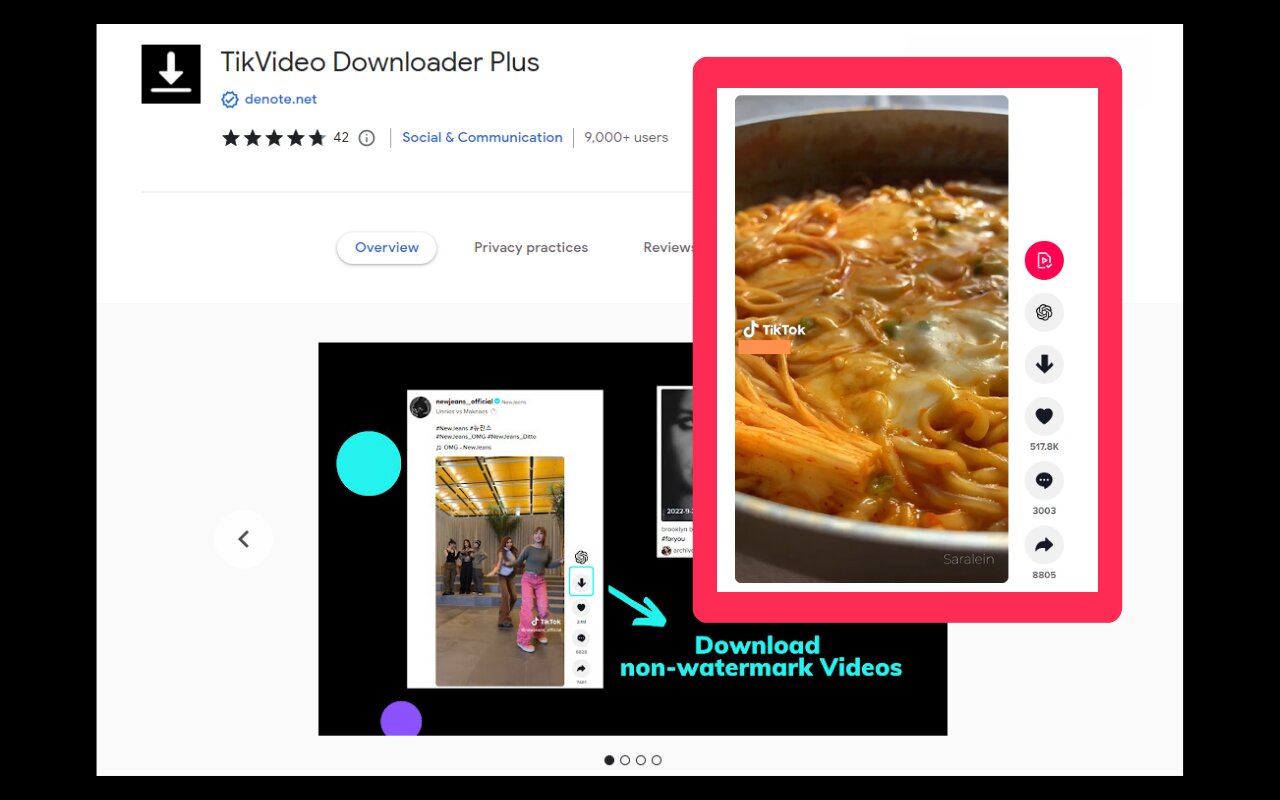Click the share arrow showing 8805
1280x800 pixels.
pyautogui.click(x=1044, y=545)
